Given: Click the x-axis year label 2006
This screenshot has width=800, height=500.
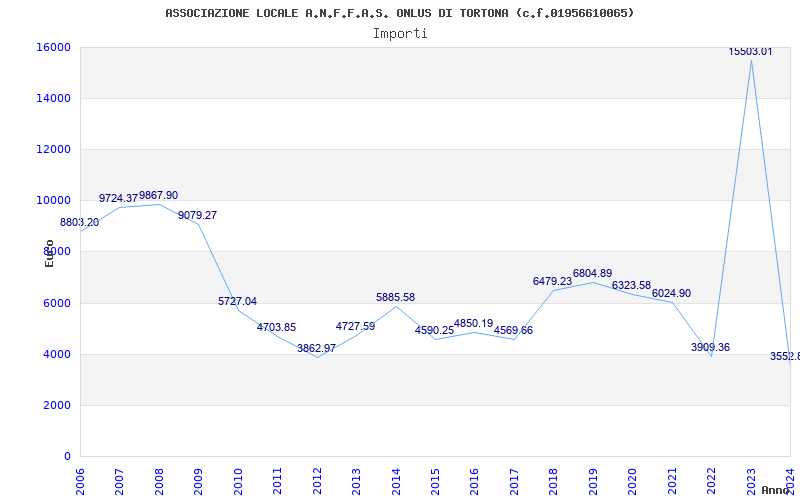Looking at the screenshot, I should (x=80, y=481).
